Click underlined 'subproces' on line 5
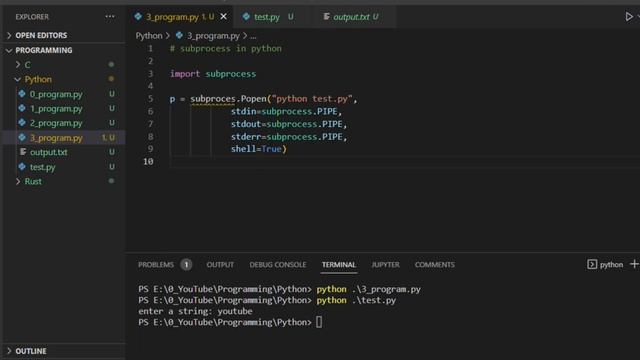This screenshot has height=360, width=640. pos(213,99)
